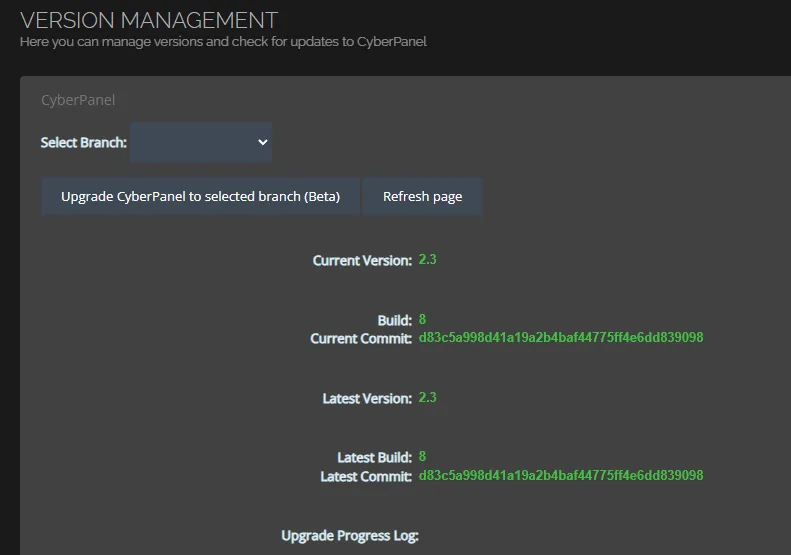Click the Select Branch label

pos(83,143)
